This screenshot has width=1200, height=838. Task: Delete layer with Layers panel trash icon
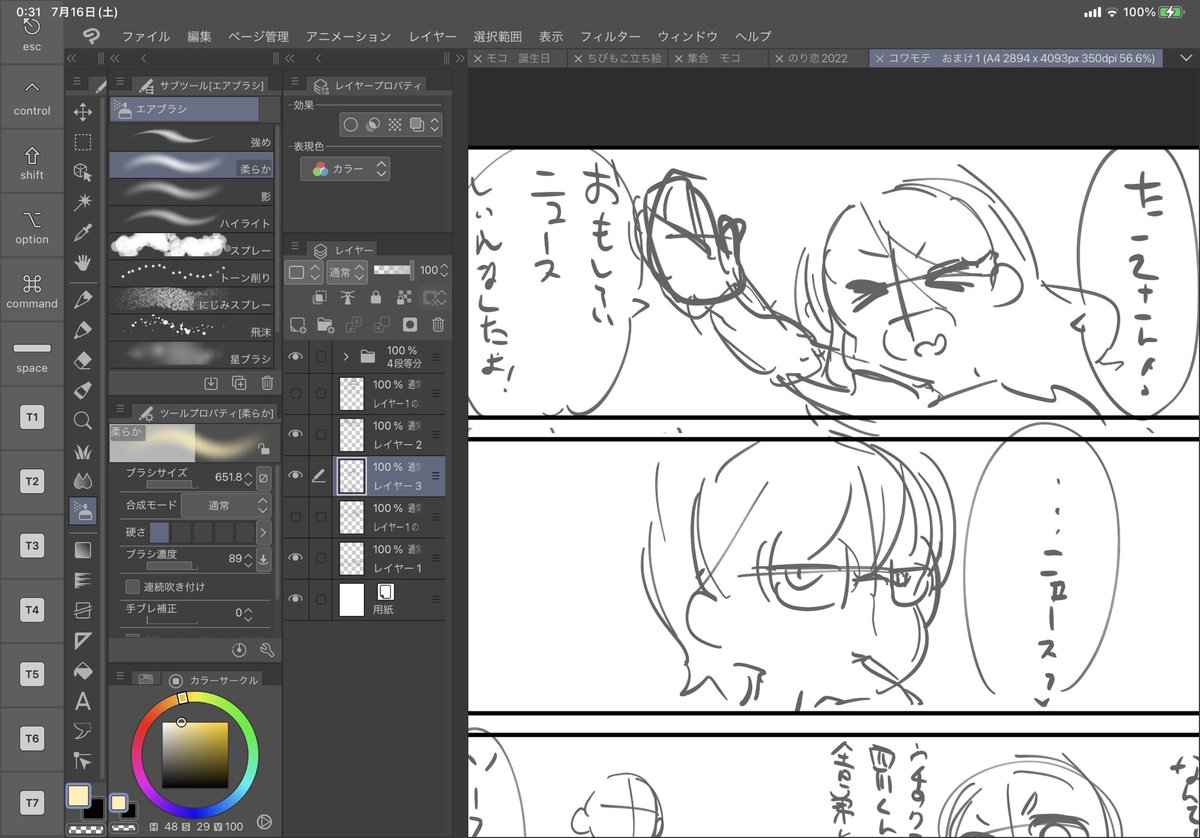pyautogui.click(x=437, y=324)
